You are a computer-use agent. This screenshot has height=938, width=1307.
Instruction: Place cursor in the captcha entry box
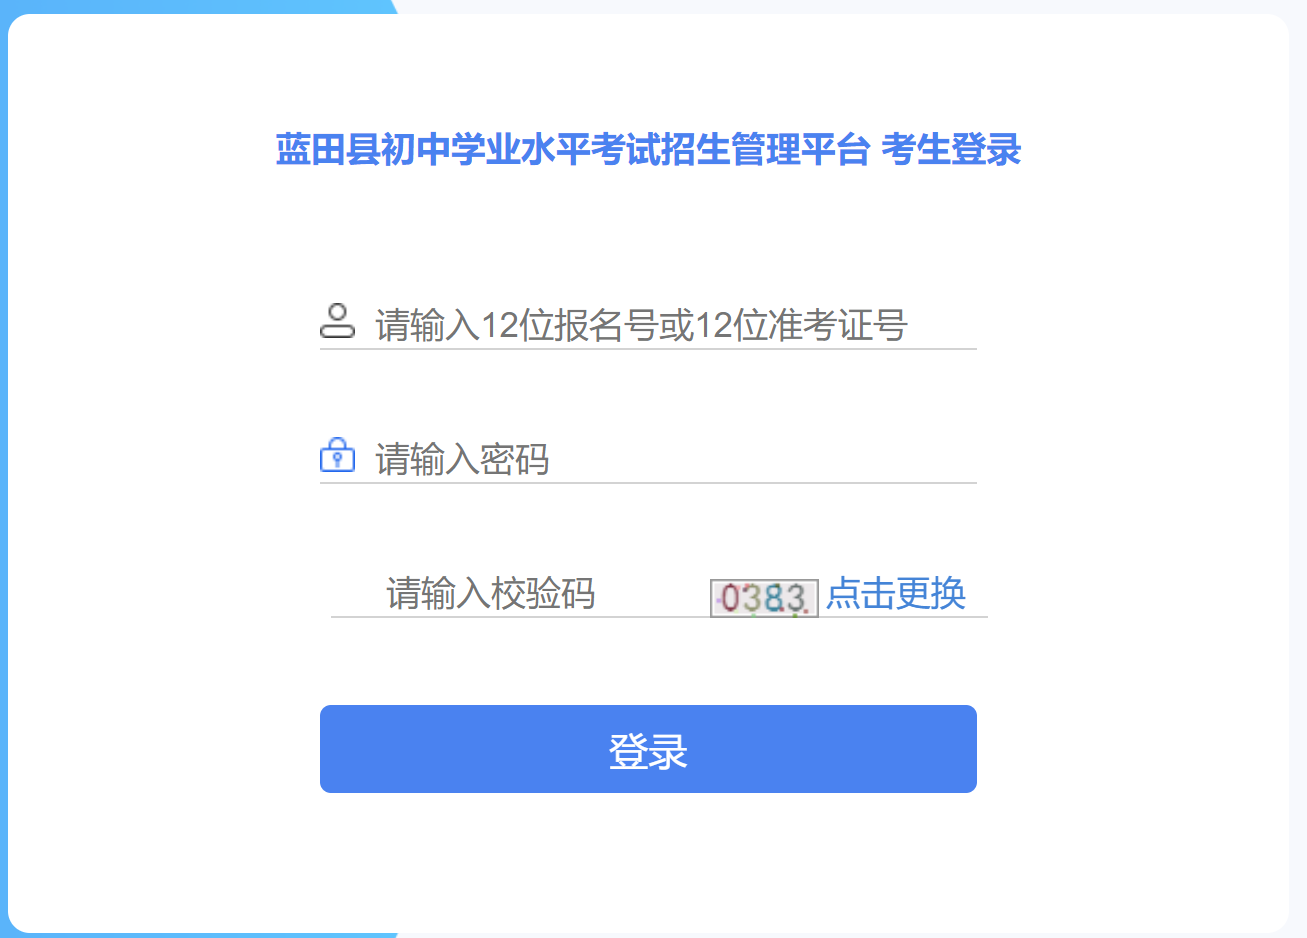click(x=520, y=593)
